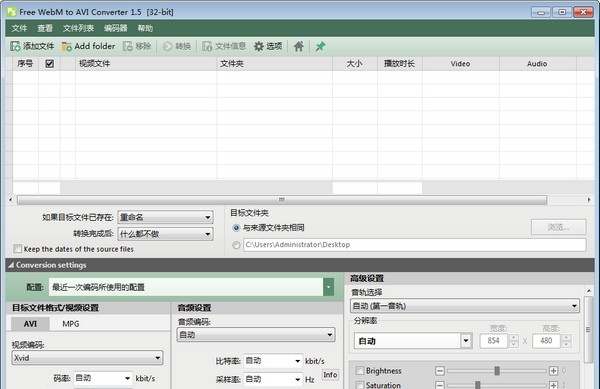
Task: Enable Keep the dates of the source files
Action: coord(18,249)
